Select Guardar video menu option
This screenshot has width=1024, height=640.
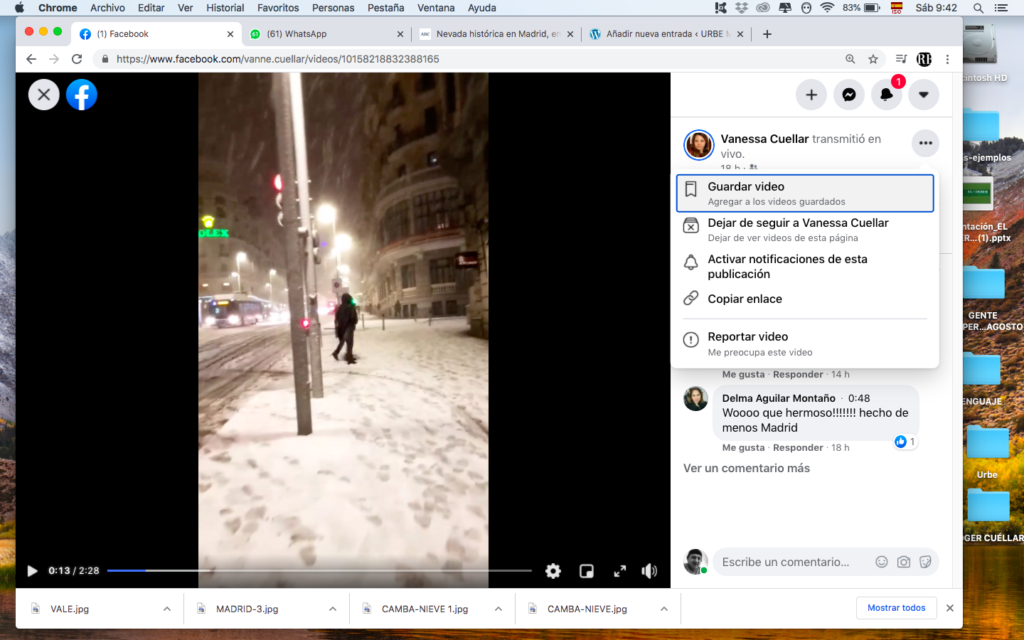[804, 193]
